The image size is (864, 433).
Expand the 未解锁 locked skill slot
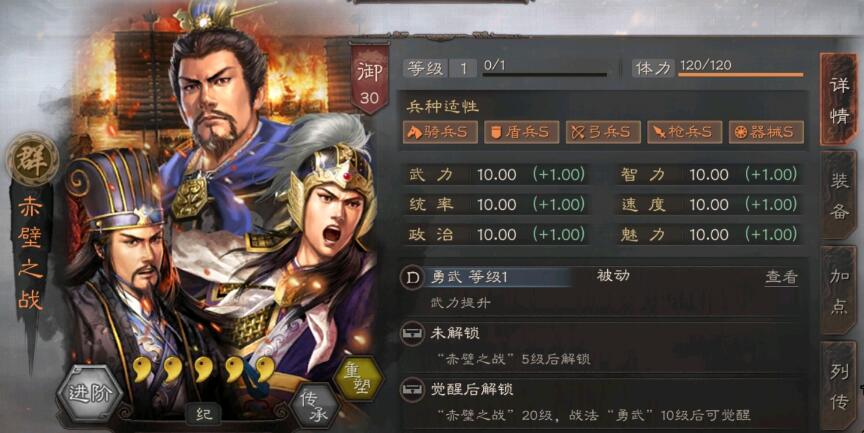click(x=602, y=345)
